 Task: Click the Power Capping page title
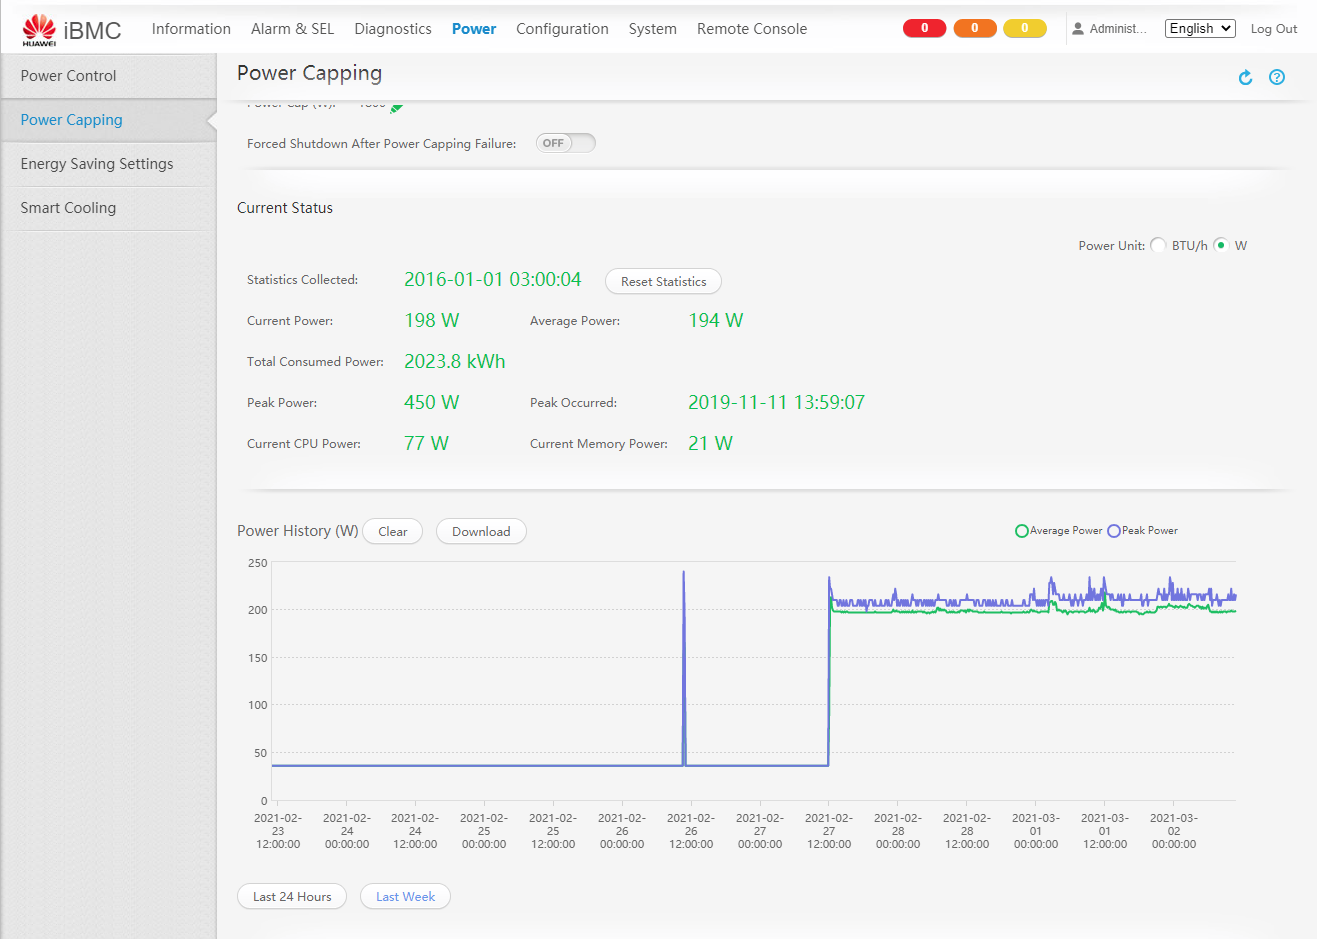309,73
